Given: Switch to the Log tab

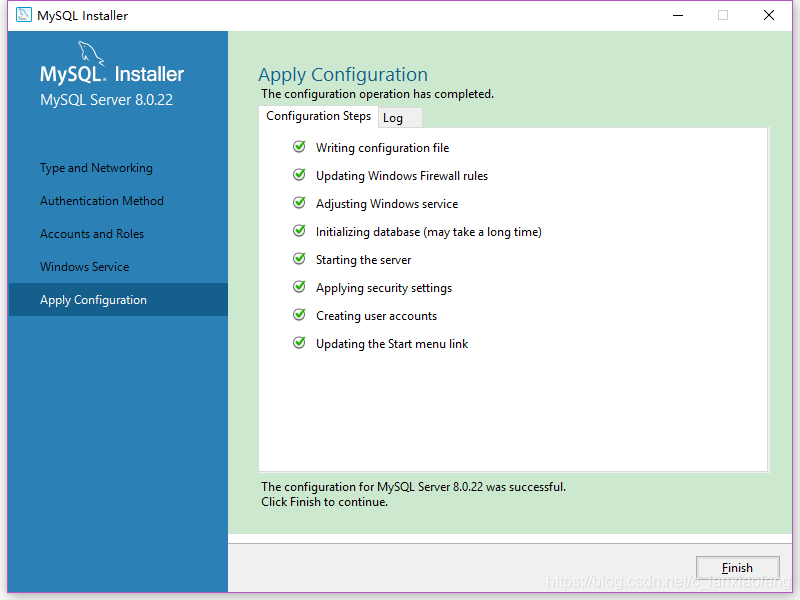Looking at the screenshot, I should click(393, 118).
